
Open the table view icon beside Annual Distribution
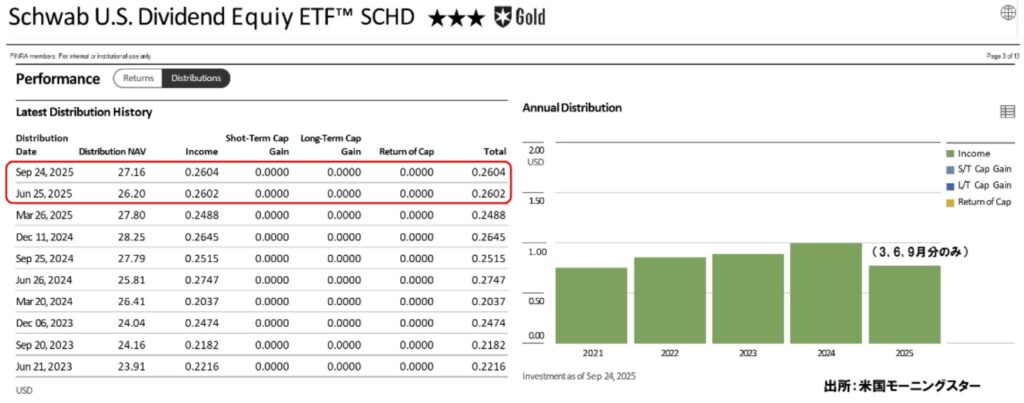(x=1007, y=111)
